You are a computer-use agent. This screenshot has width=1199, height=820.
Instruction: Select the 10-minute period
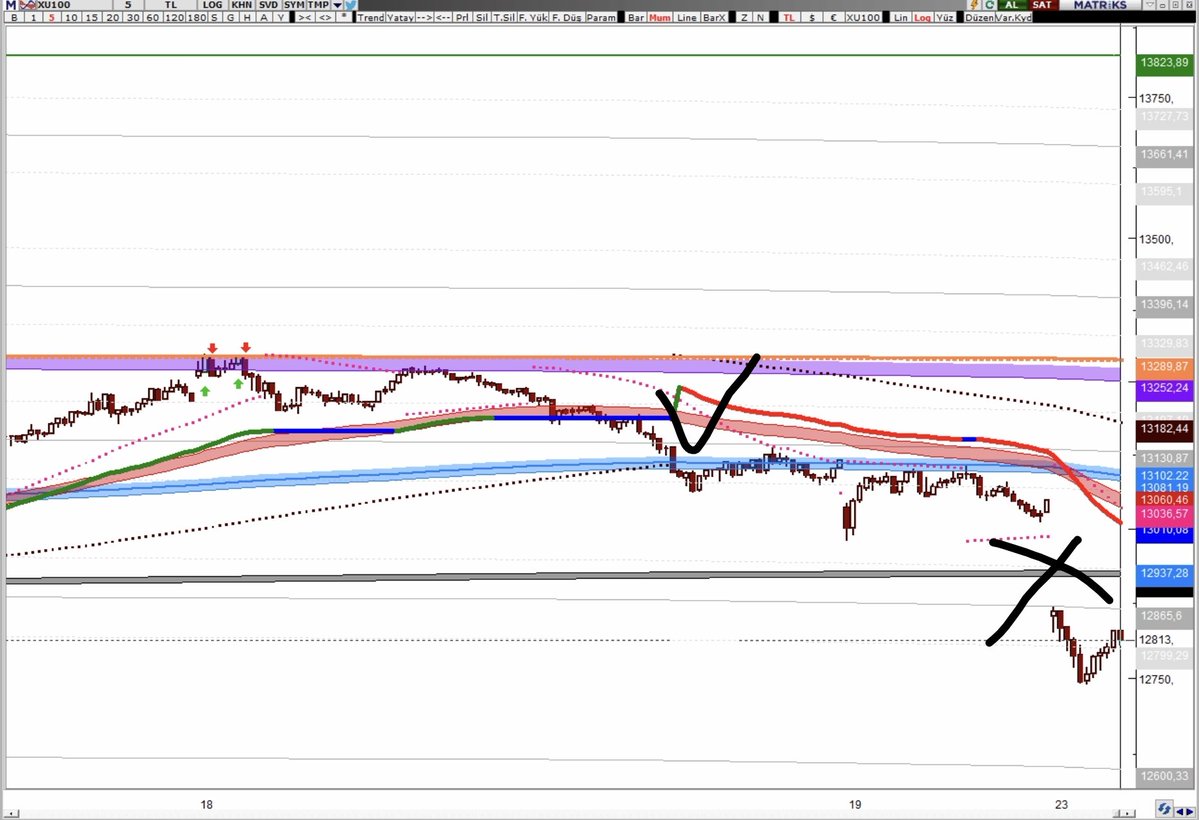click(x=71, y=17)
